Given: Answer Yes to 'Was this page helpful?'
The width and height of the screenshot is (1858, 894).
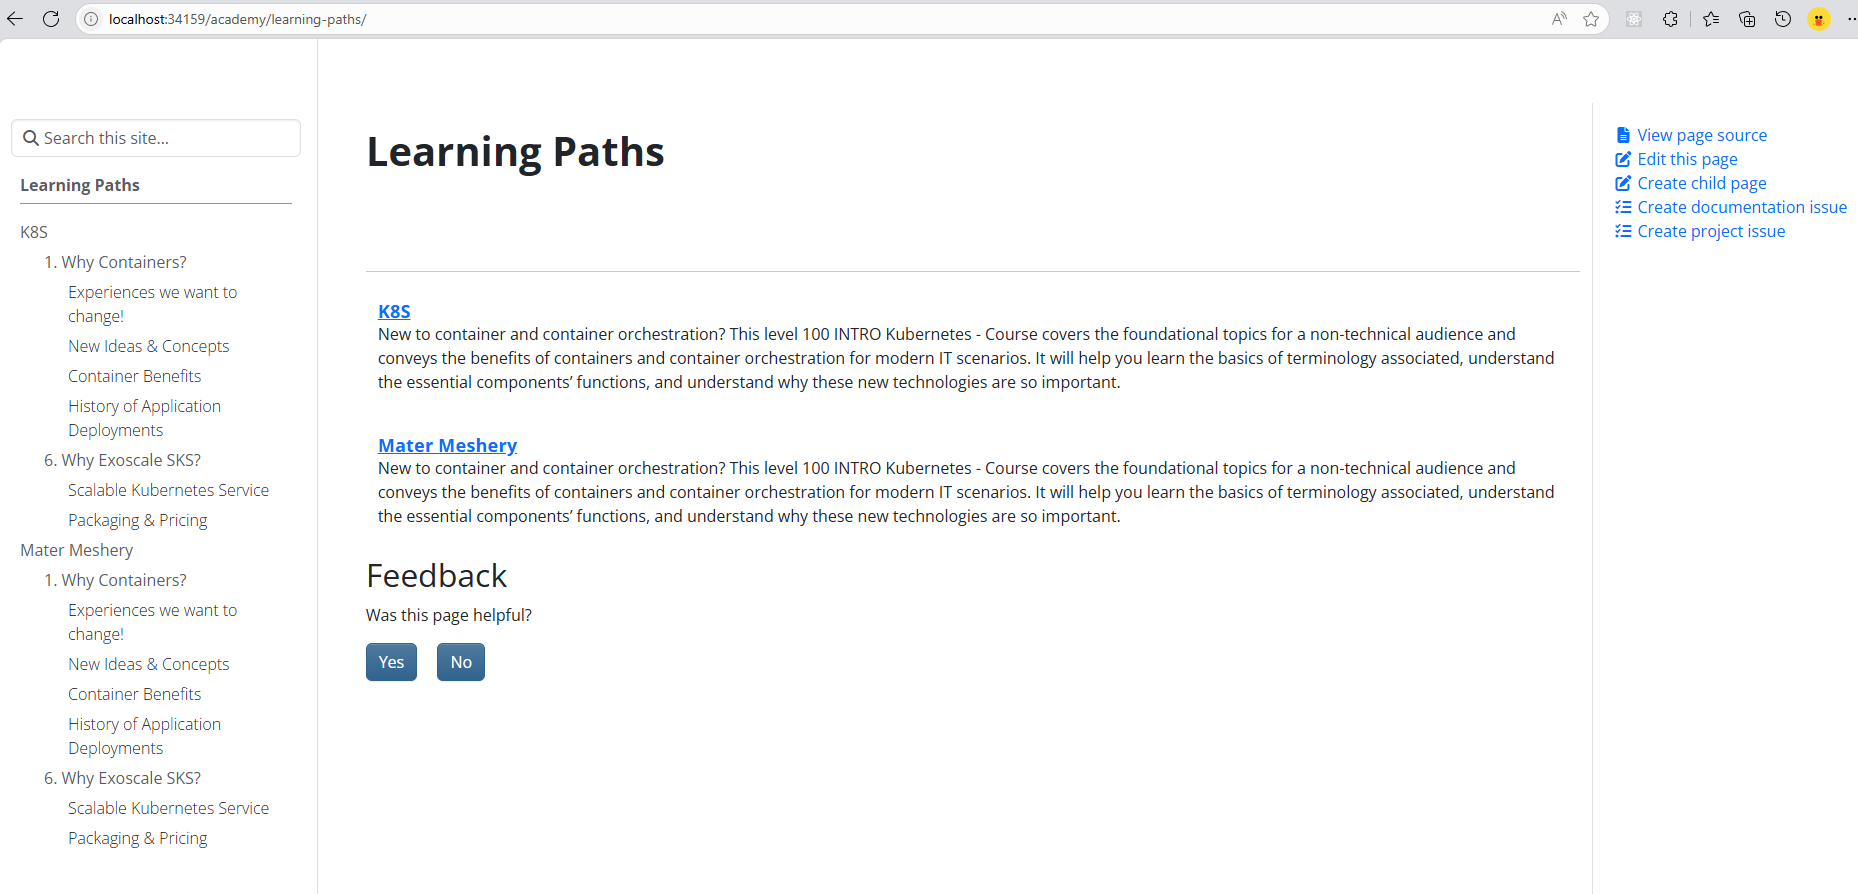Looking at the screenshot, I should pyautogui.click(x=391, y=661).
